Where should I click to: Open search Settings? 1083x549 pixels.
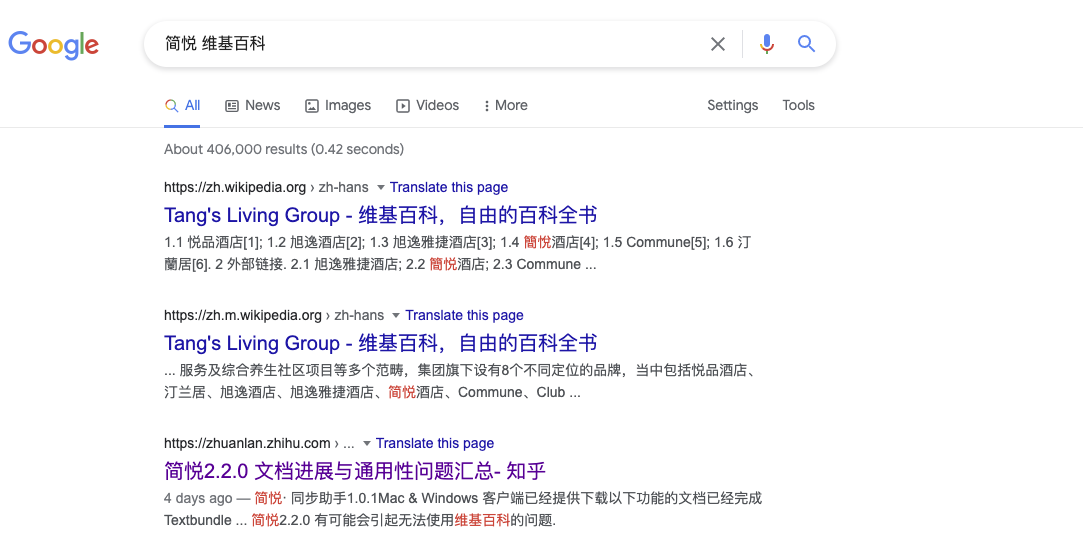[x=732, y=106]
